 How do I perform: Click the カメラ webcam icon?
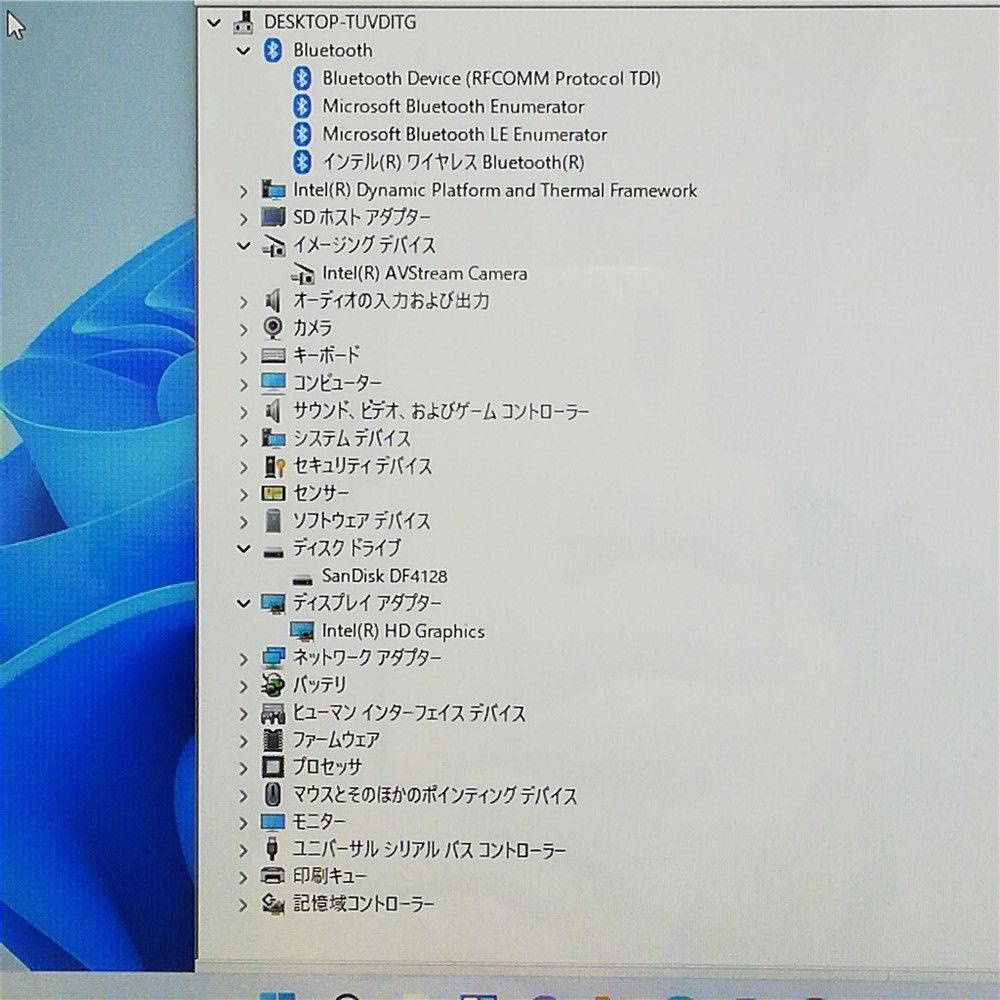[x=273, y=328]
